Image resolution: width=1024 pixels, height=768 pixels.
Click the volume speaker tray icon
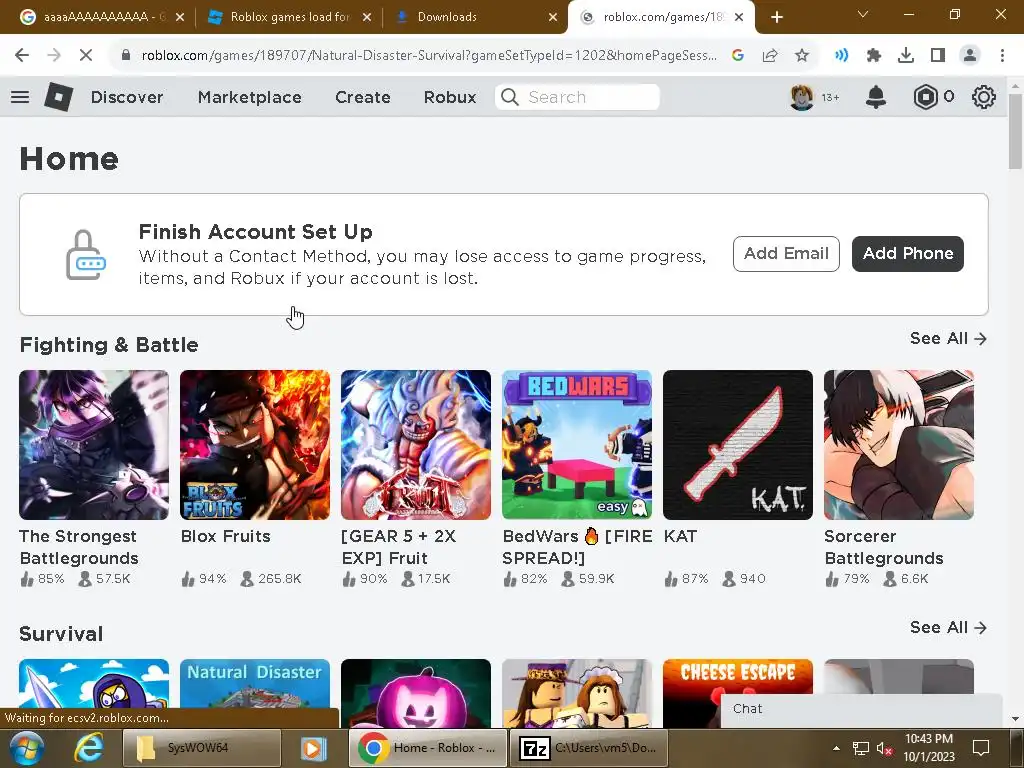884,749
